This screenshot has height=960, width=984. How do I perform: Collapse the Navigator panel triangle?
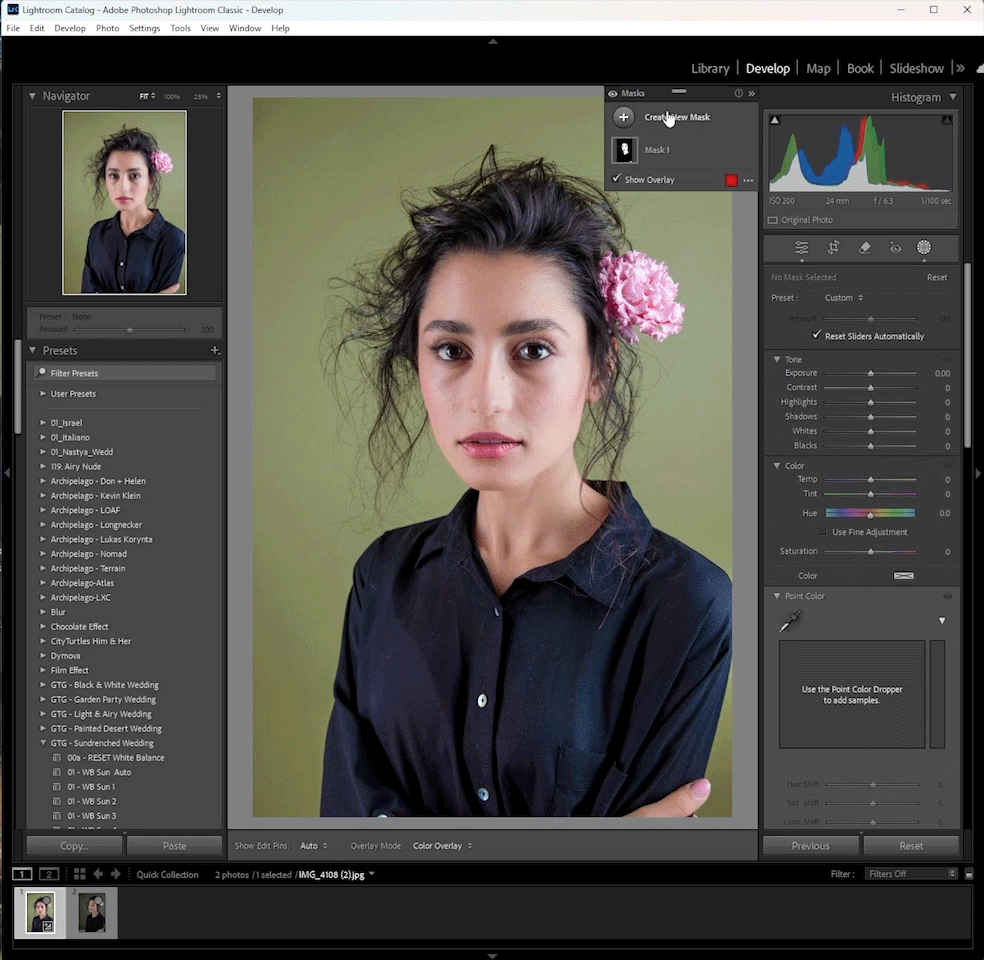(x=32, y=96)
